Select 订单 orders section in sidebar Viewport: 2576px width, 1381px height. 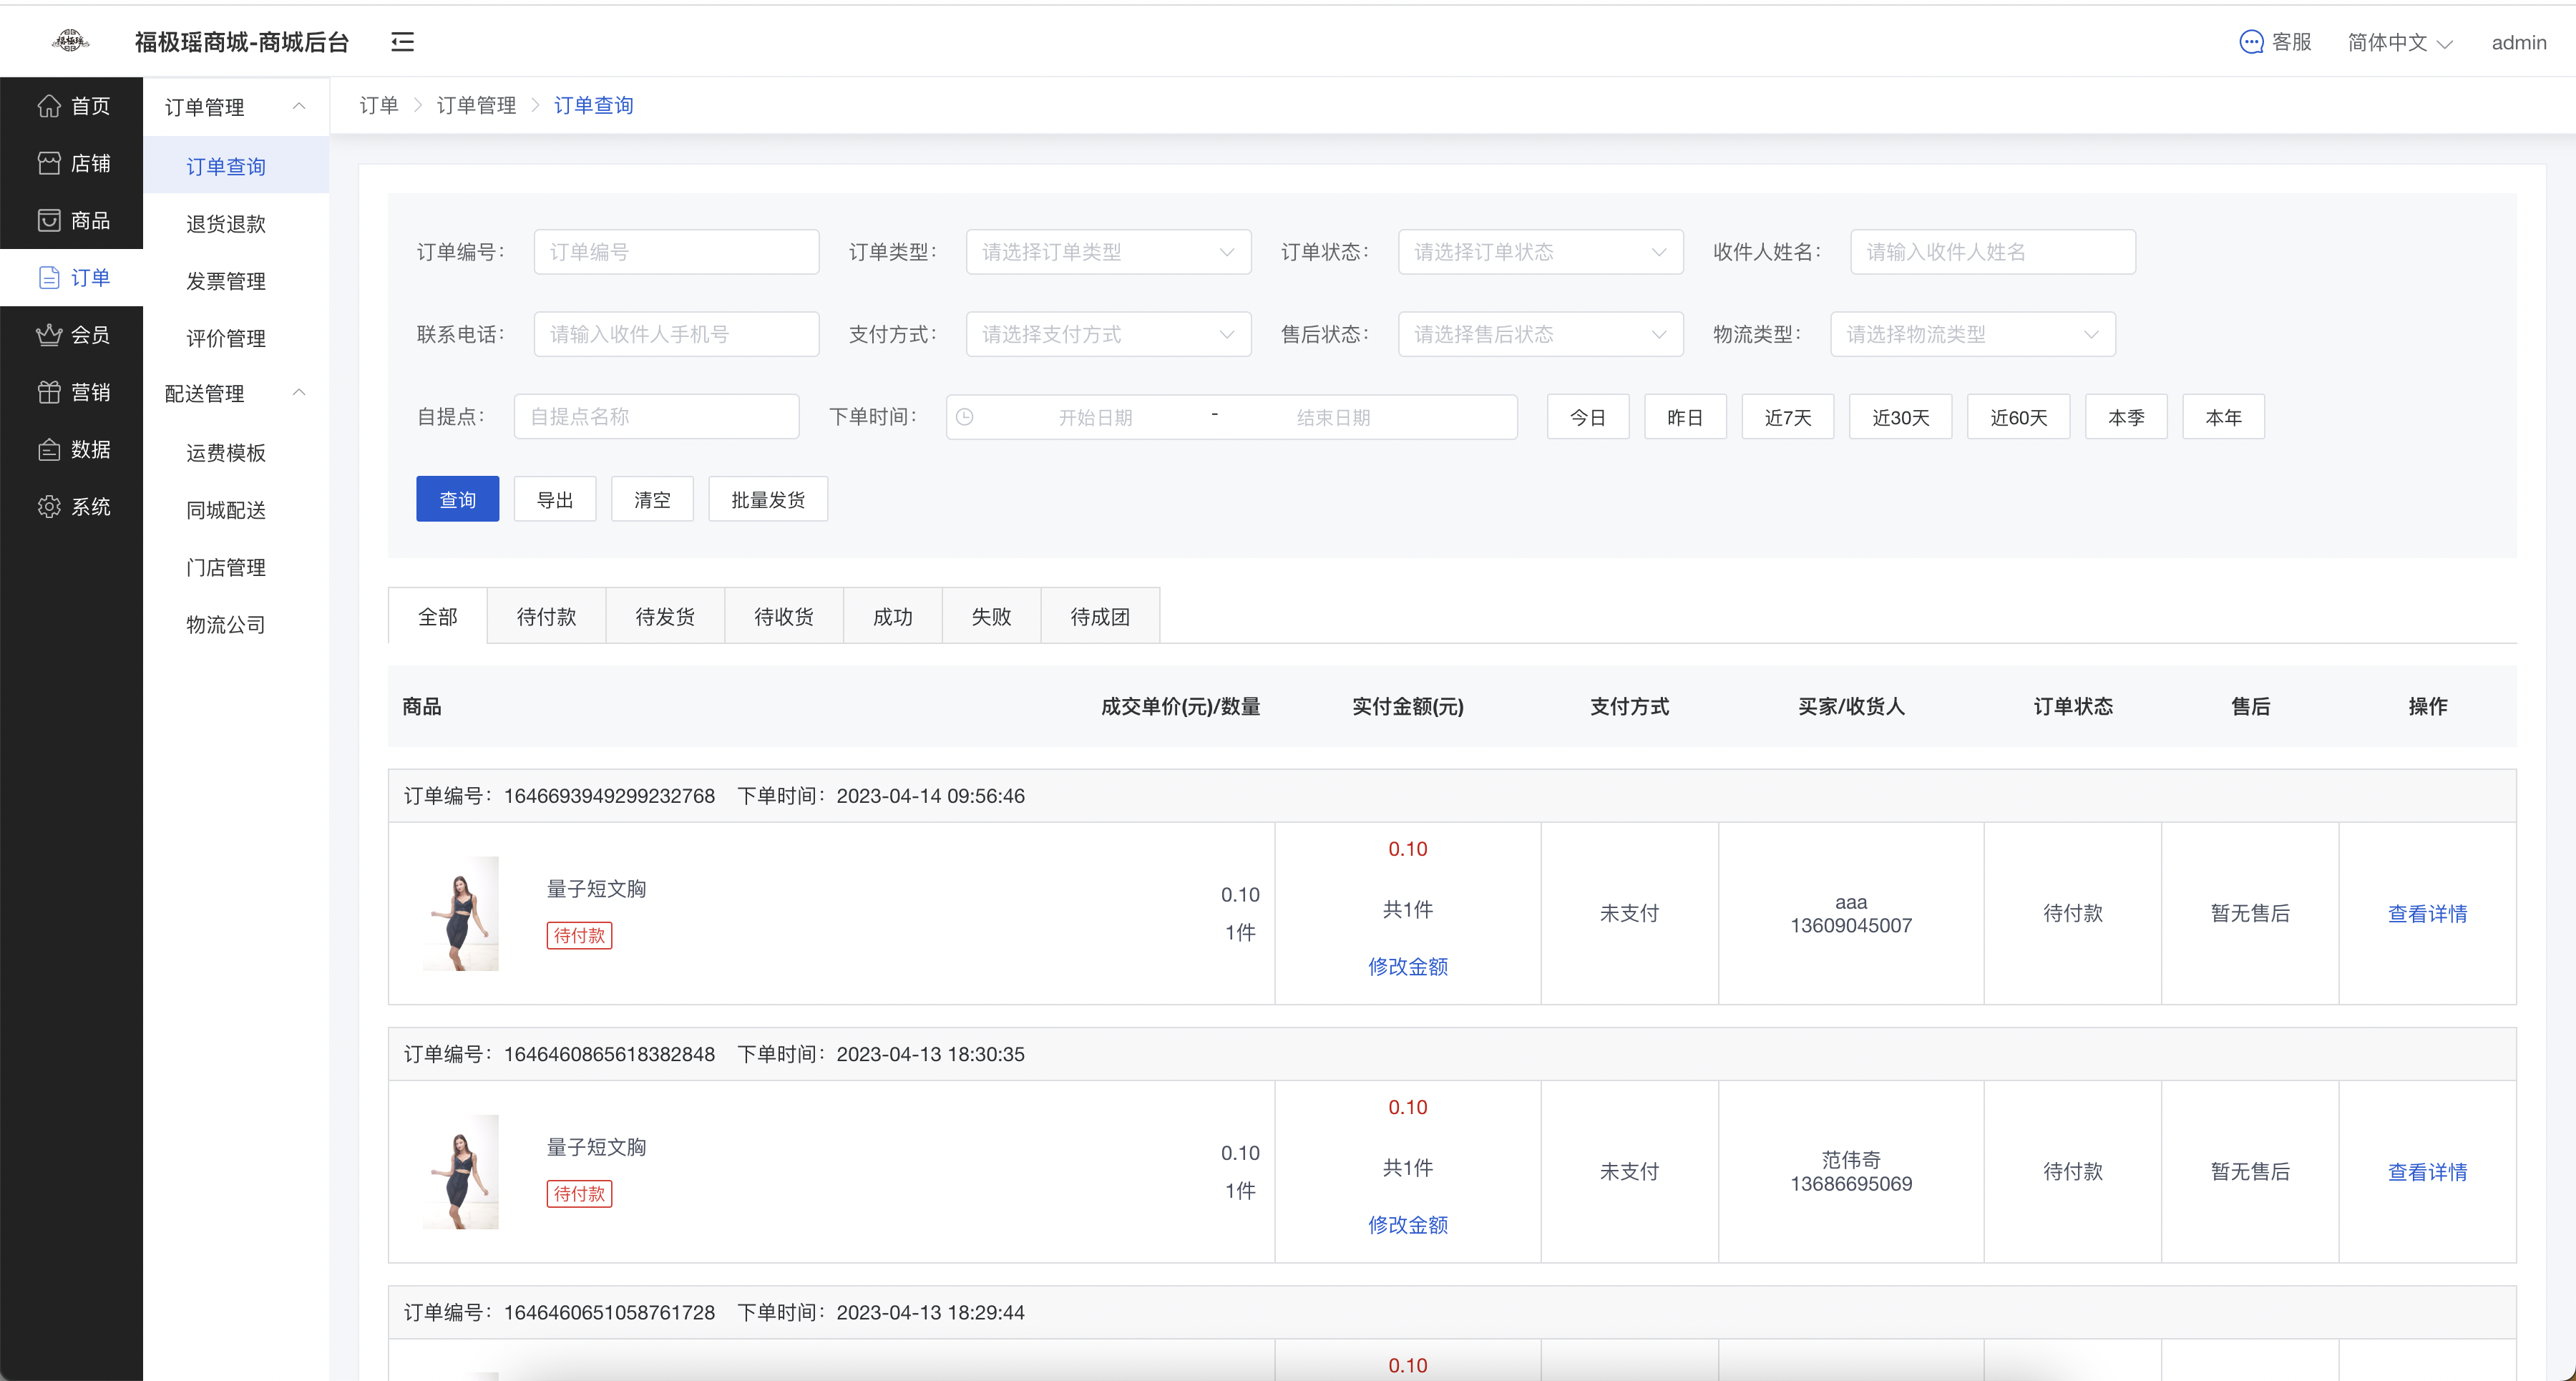point(72,277)
